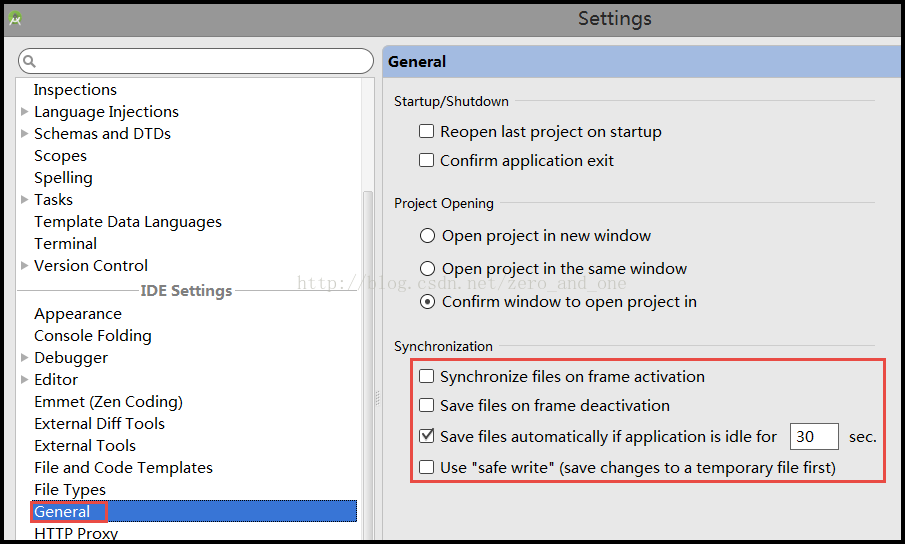
Task: Select Confirm window to open project in
Action: coord(428,301)
